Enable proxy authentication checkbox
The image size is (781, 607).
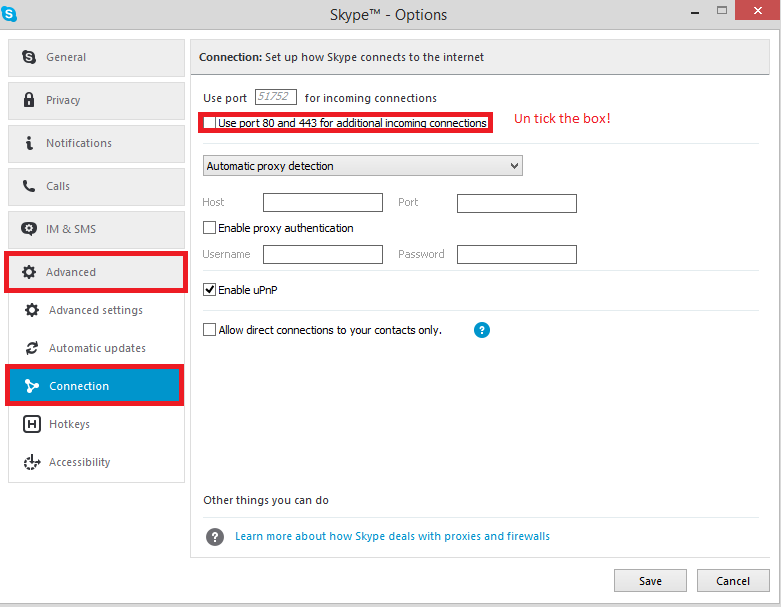click(x=209, y=228)
